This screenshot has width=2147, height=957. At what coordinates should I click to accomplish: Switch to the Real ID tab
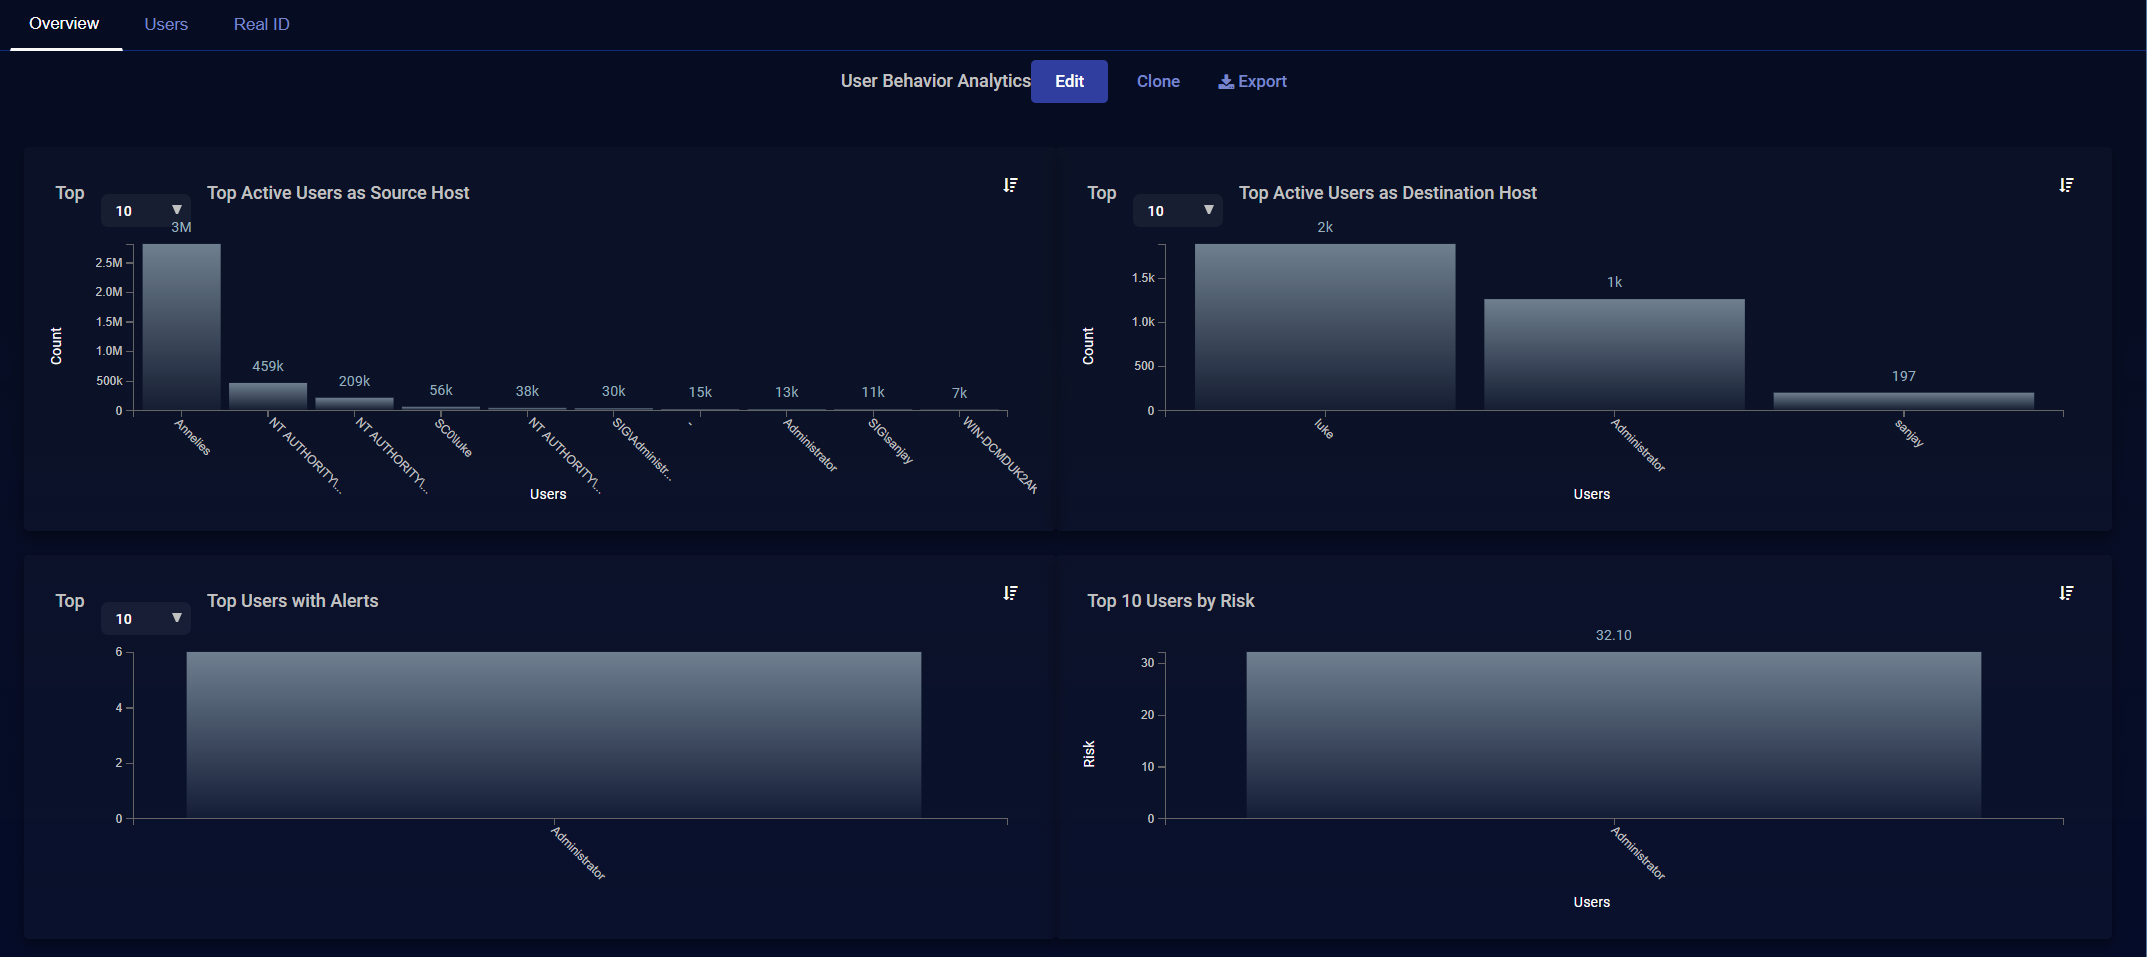coord(261,24)
